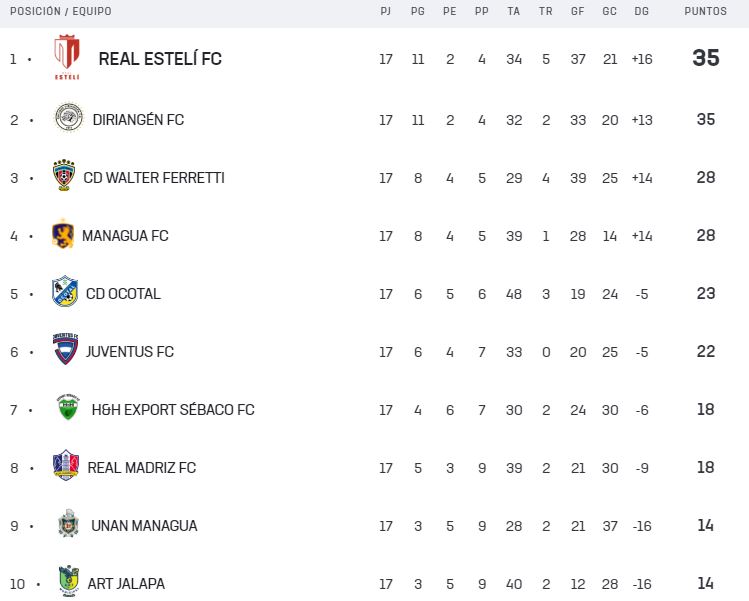Screen dimensions: 749x601
Task: Click the POSICIÓN / EQUIPO column header
Action: click(61, 12)
